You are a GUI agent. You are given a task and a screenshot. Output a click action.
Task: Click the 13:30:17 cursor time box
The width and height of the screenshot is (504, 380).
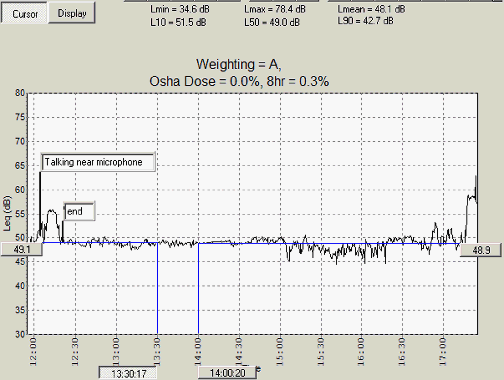pyautogui.click(x=128, y=373)
